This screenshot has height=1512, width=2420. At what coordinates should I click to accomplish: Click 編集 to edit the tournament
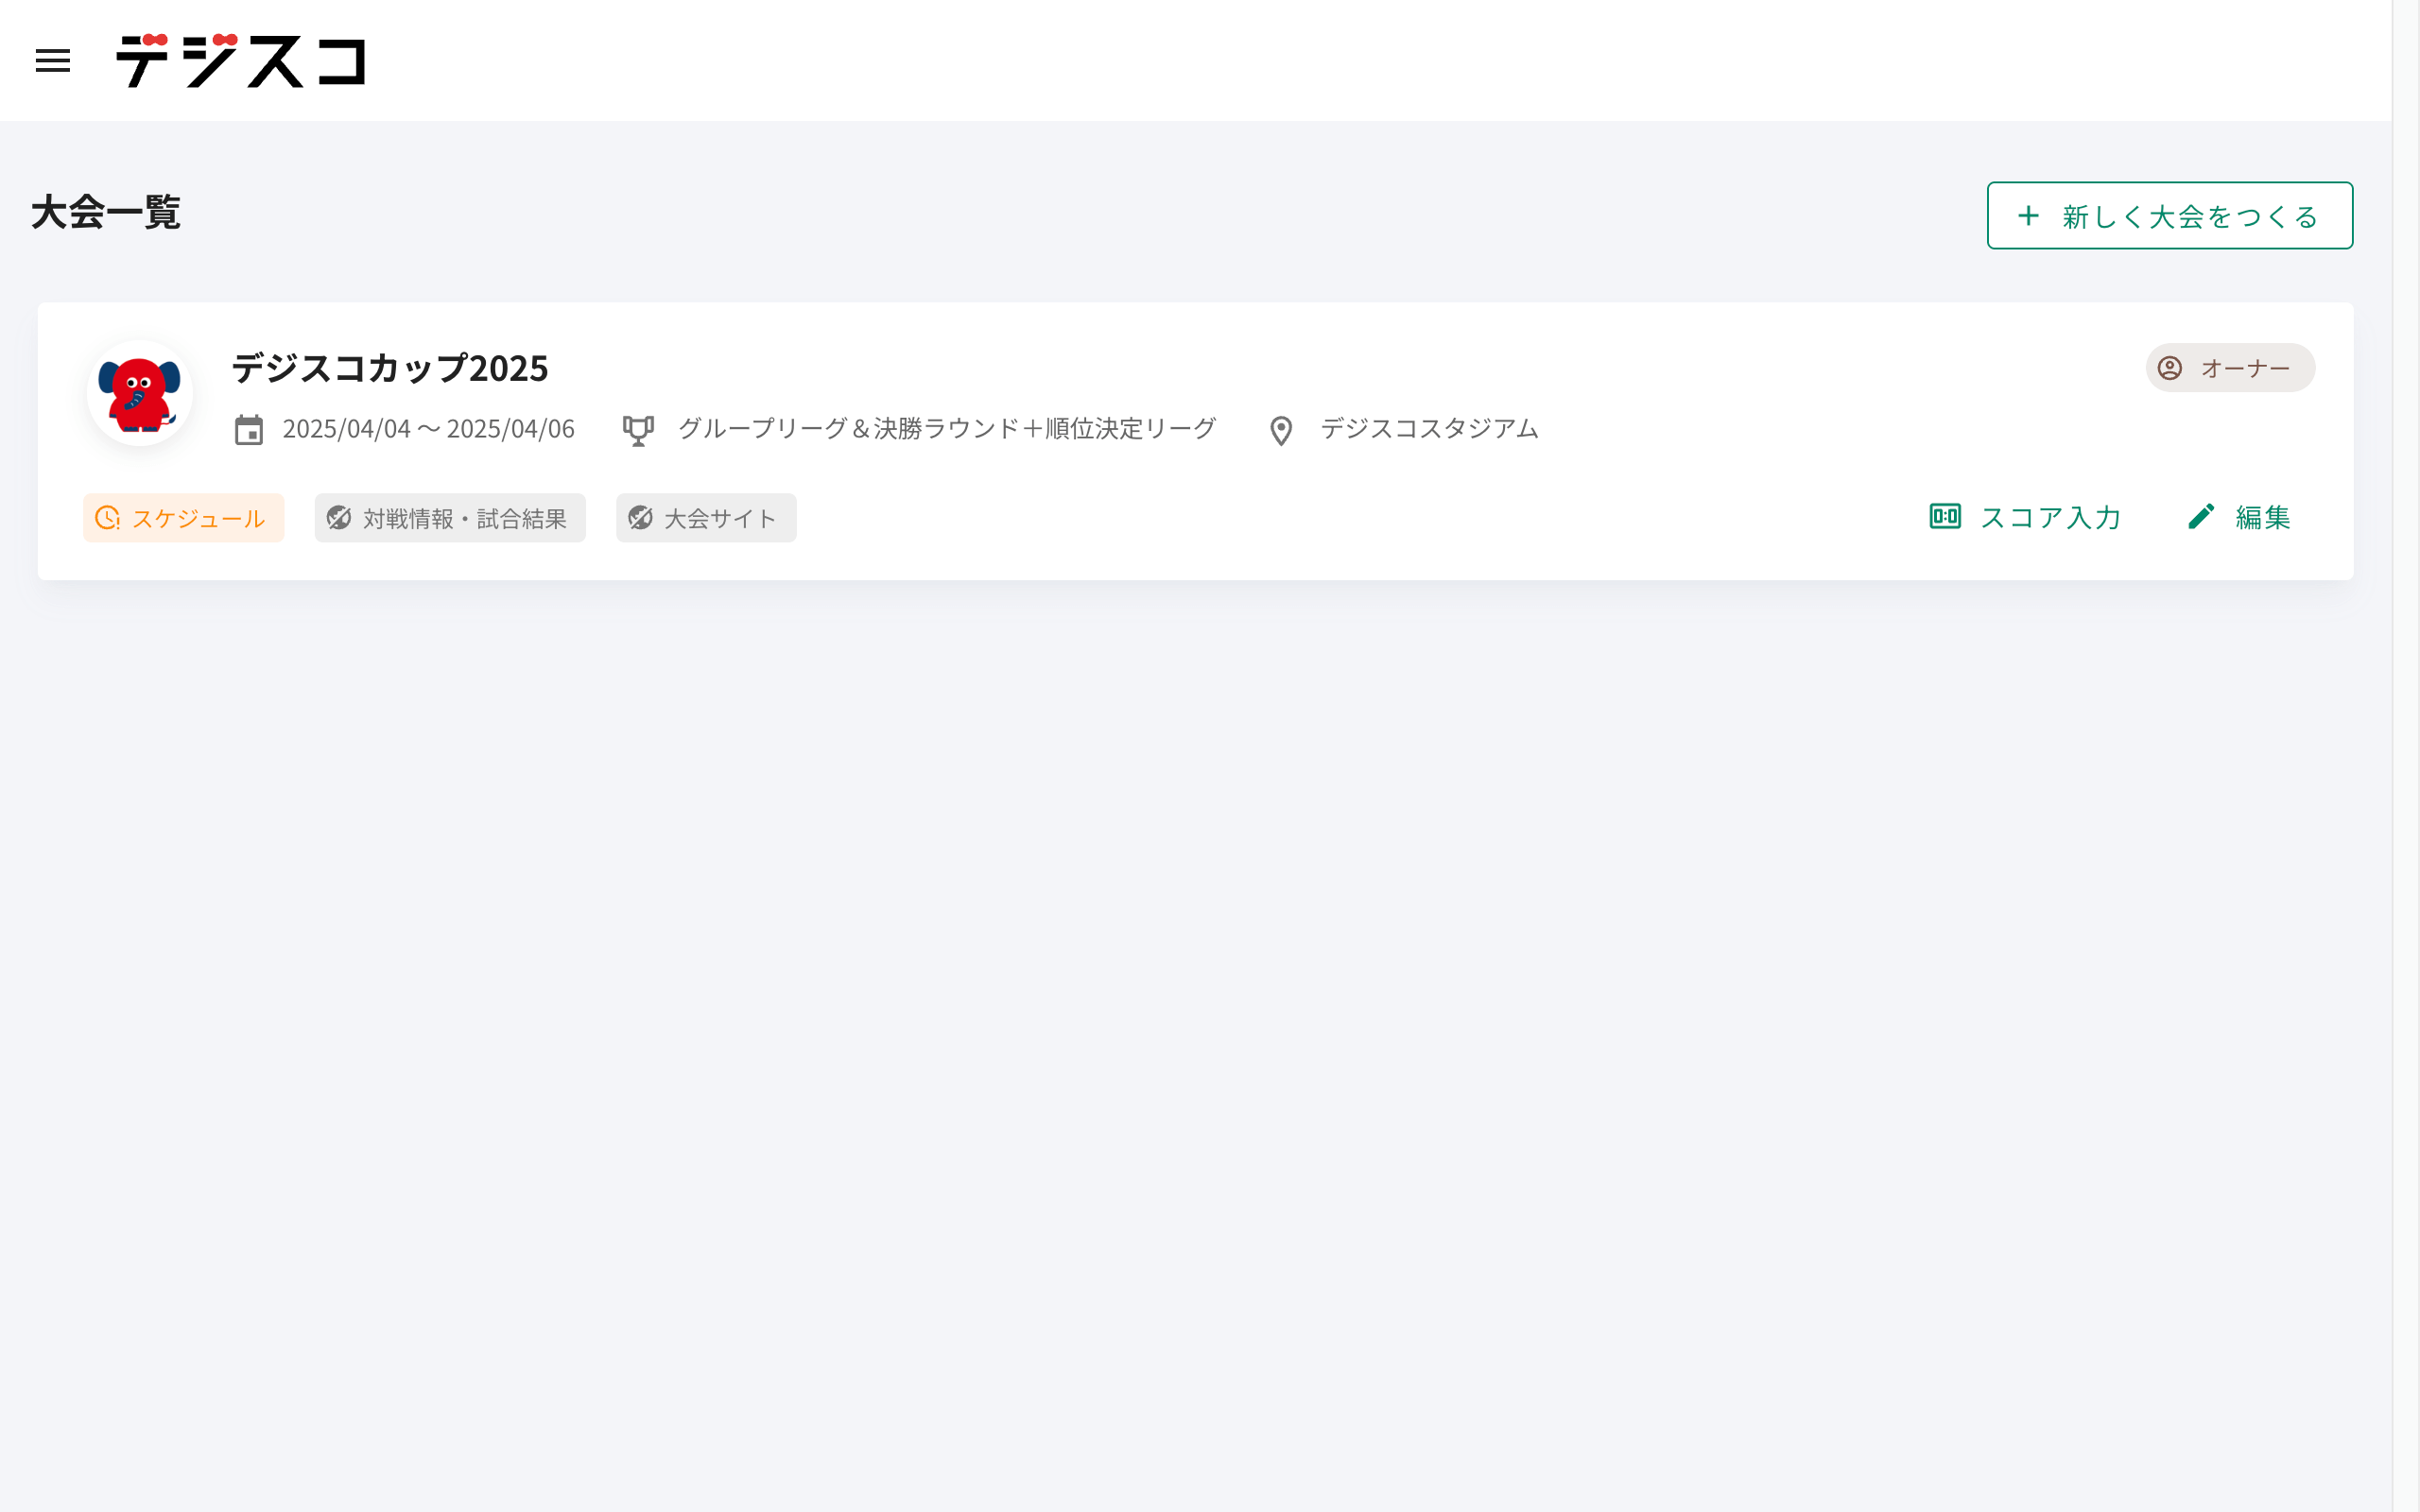coord(2262,517)
